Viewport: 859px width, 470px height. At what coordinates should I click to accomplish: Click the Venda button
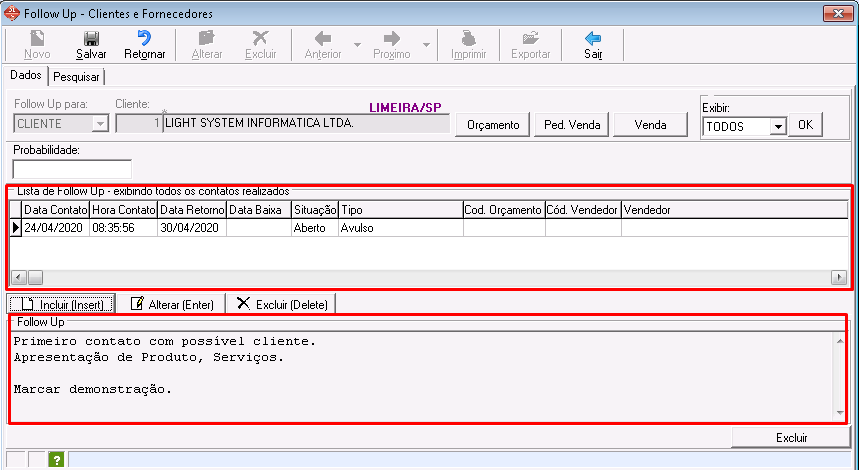click(650, 125)
